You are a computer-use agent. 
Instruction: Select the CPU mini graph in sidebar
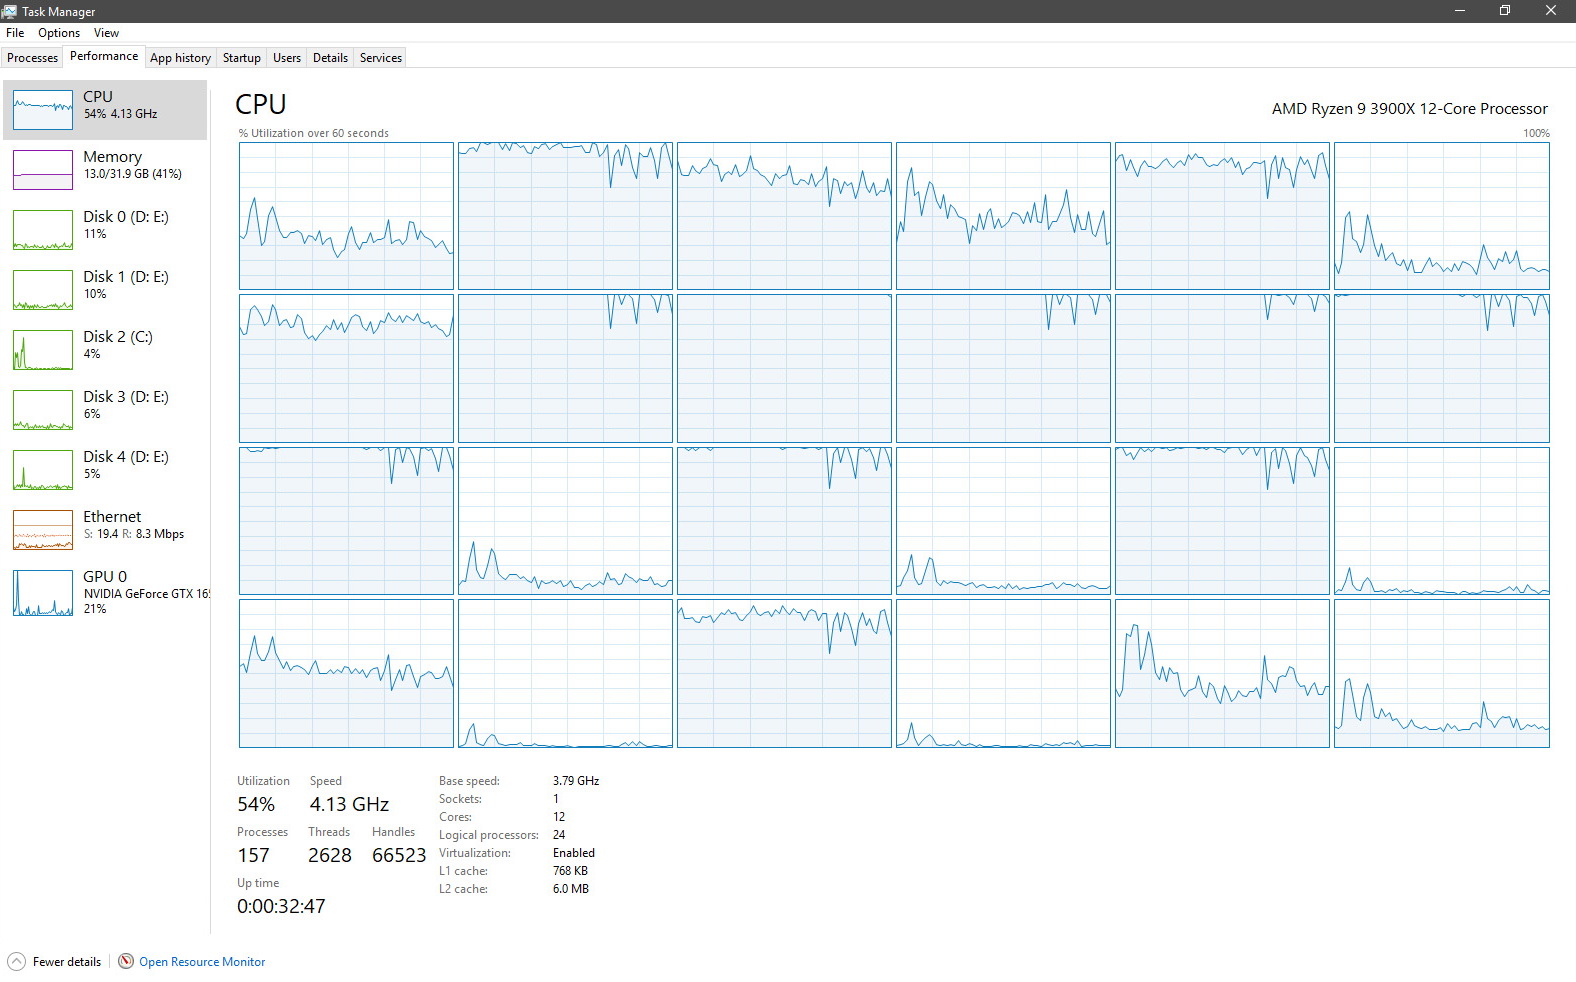click(x=43, y=110)
